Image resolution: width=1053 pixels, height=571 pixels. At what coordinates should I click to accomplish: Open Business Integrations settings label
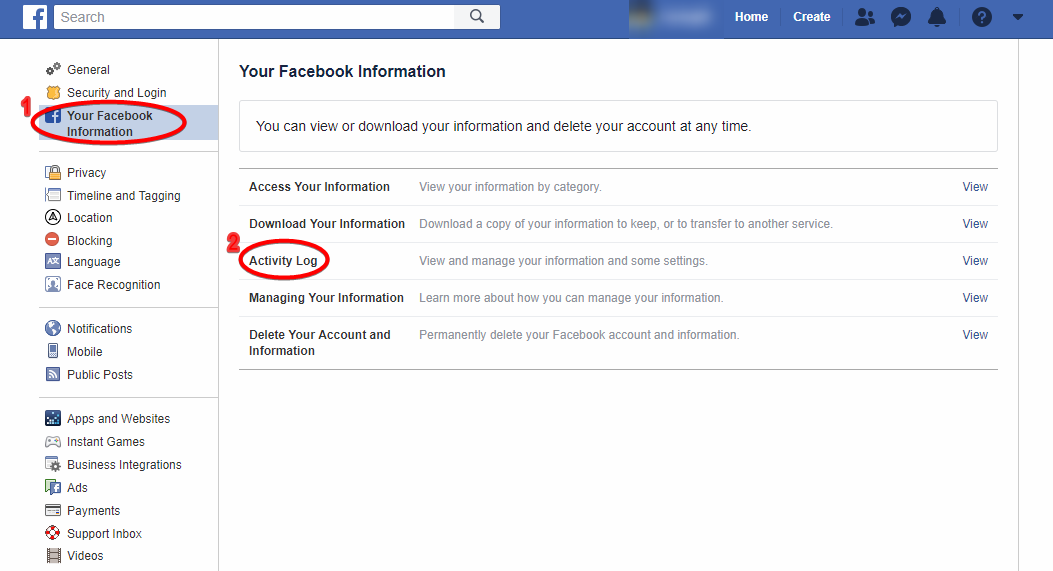[124, 465]
